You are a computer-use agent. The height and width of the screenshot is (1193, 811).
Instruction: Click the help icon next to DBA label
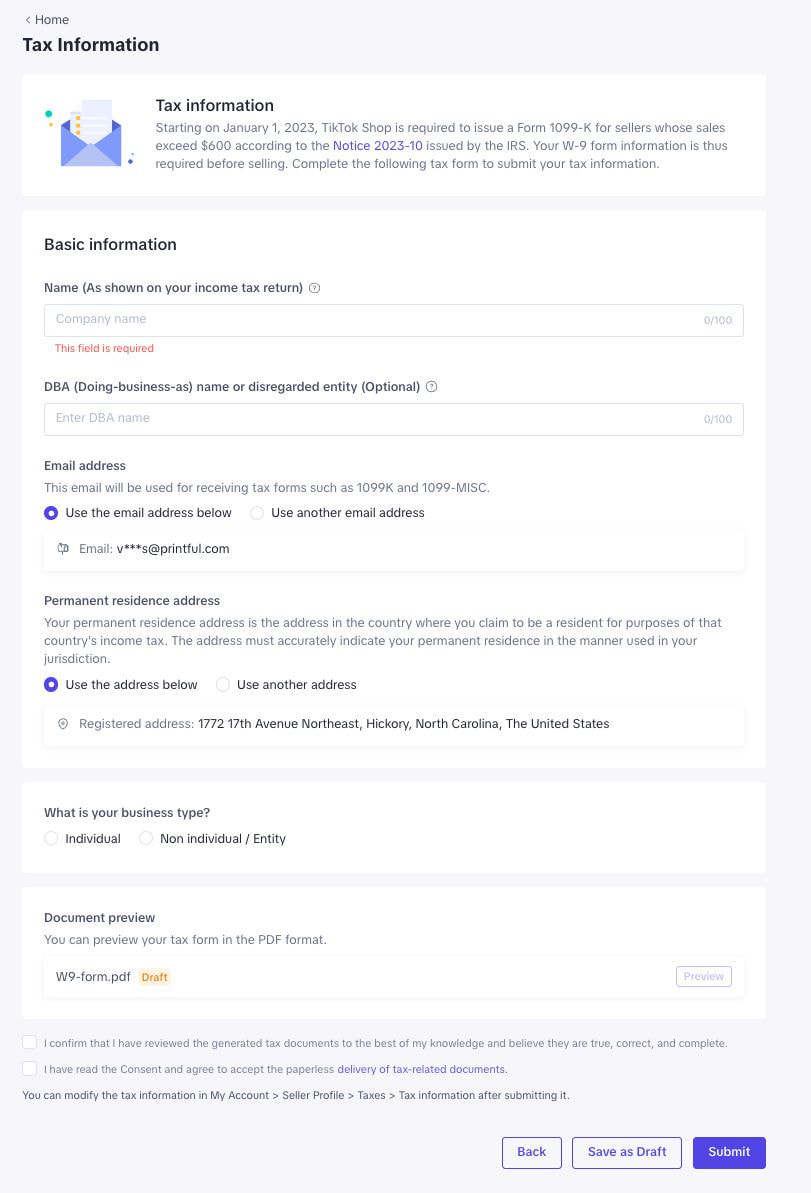(432, 387)
